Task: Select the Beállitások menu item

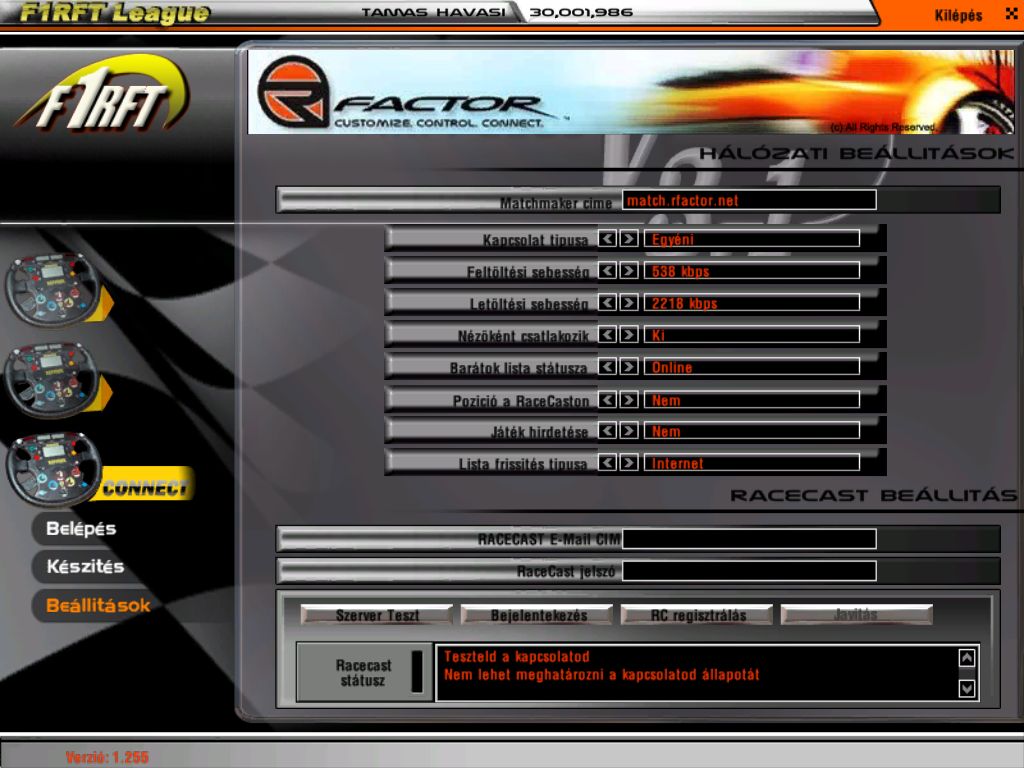Action: 98,605
